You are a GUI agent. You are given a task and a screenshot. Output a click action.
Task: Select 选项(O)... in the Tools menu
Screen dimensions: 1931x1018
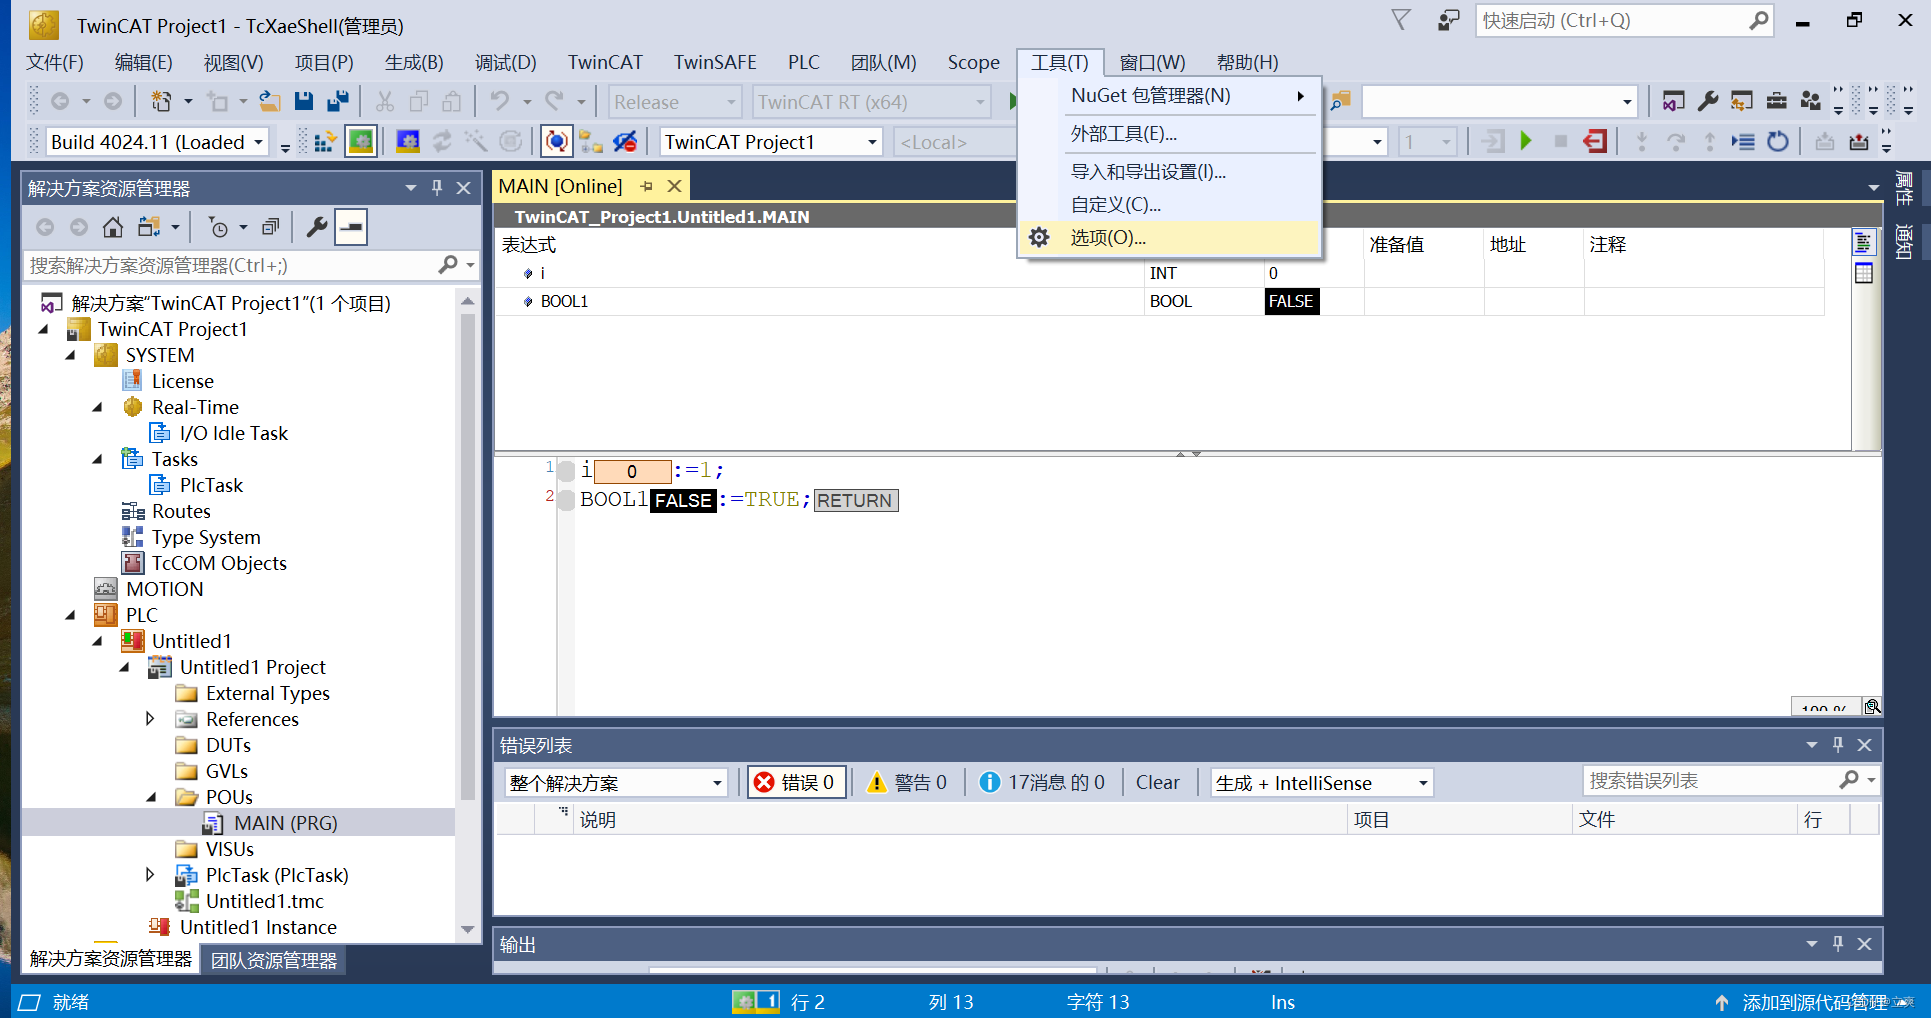tap(1169, 237)
